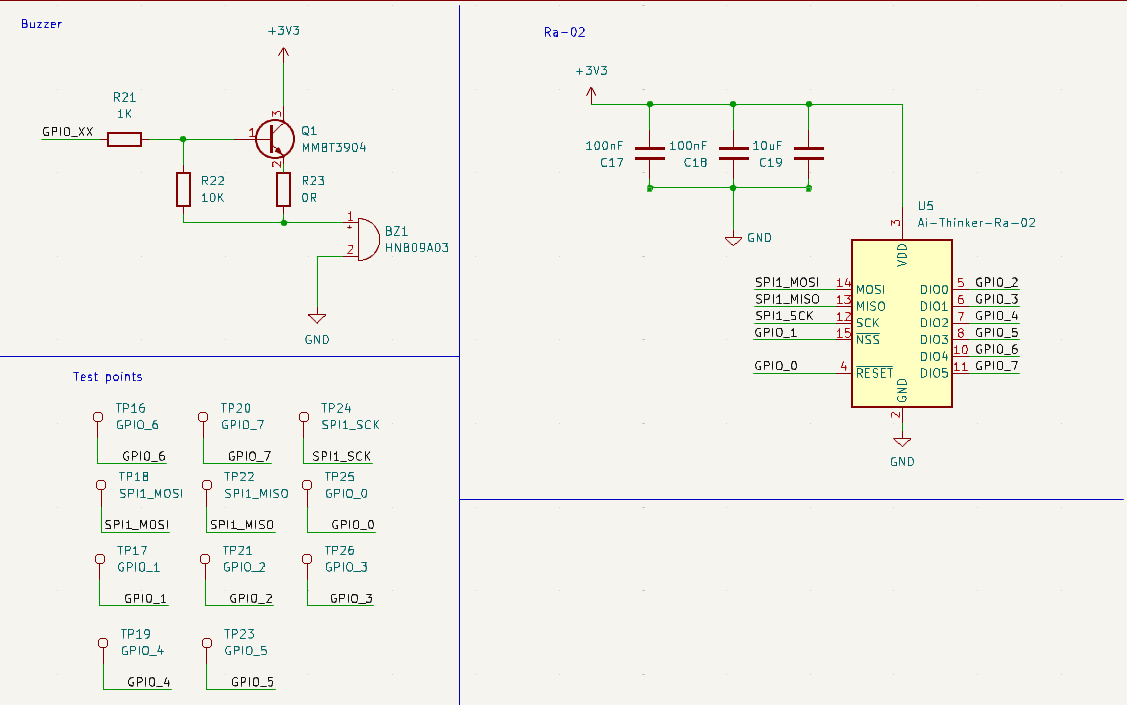Select the R21 1K resistor symbol
1127x705 pixels.
124,139
